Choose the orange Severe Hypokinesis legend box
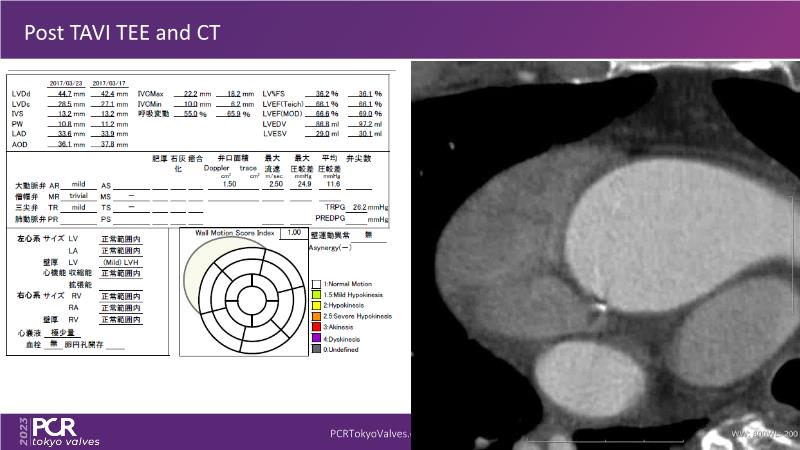The width and height of the screenshot is (800, 450). pyautogui.click(x=316, y=315)
